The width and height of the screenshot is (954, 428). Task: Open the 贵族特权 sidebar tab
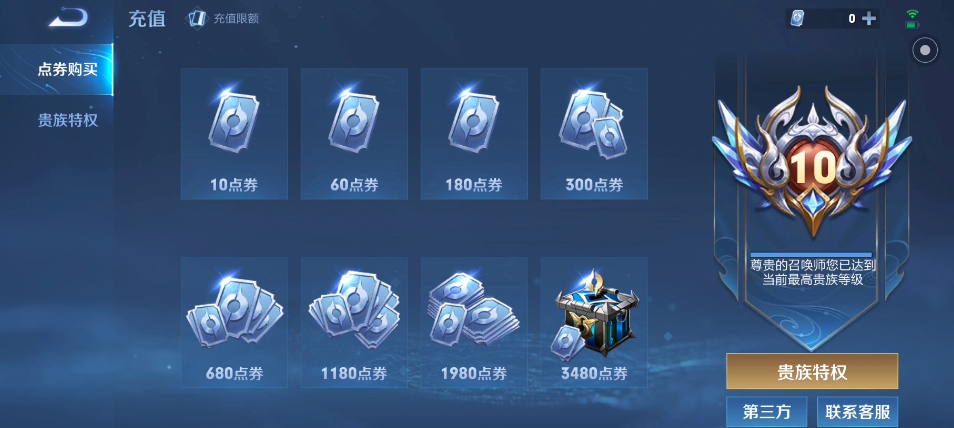click(68, 120)
